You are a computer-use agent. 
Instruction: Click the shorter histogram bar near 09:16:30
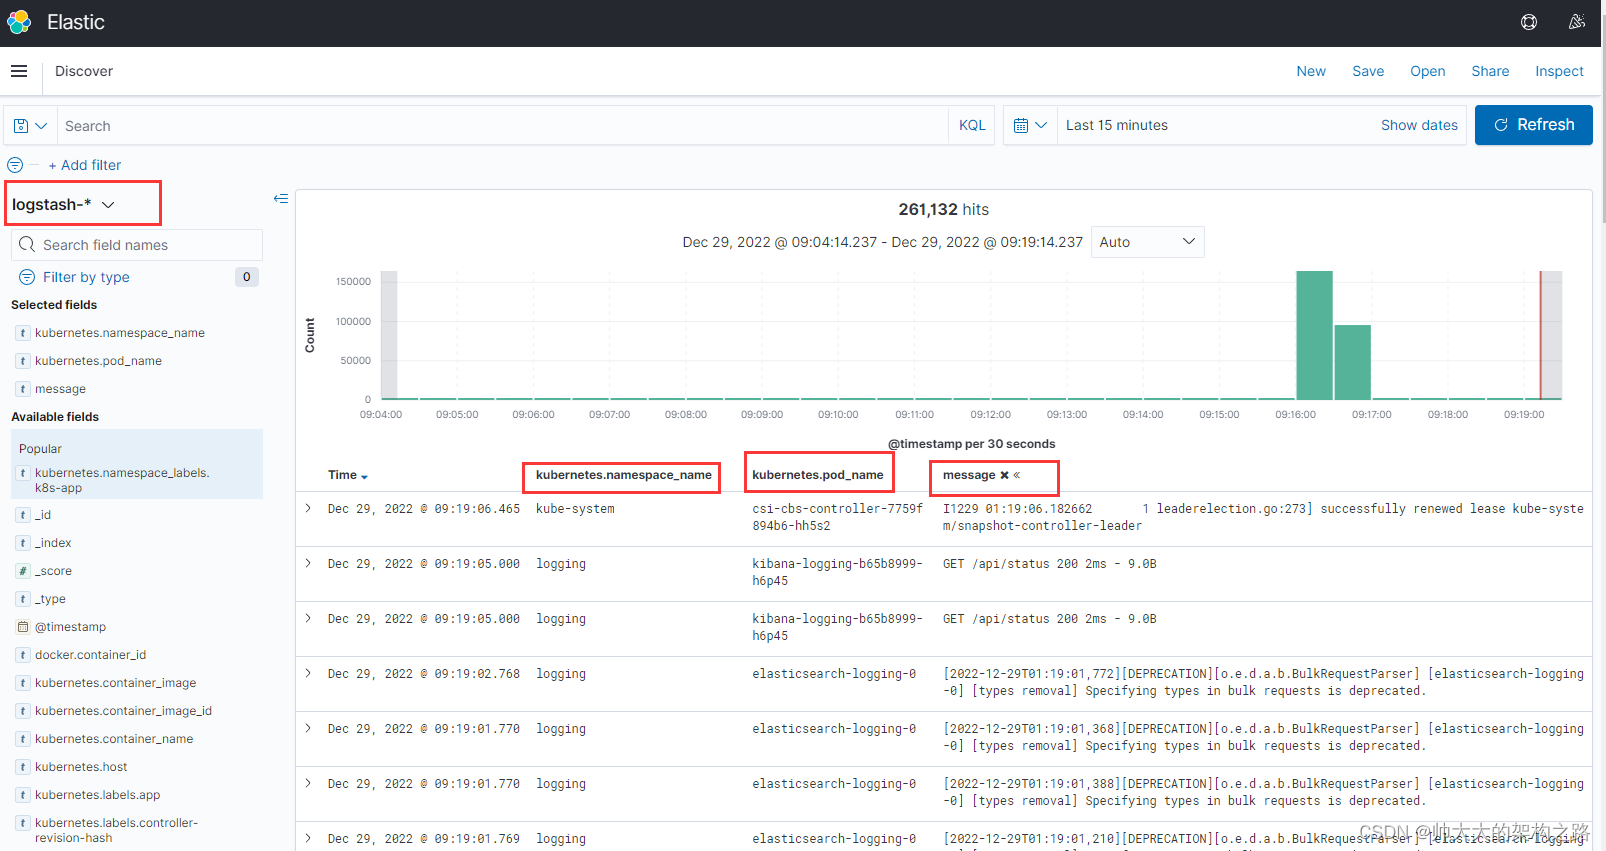point(1352,362)
